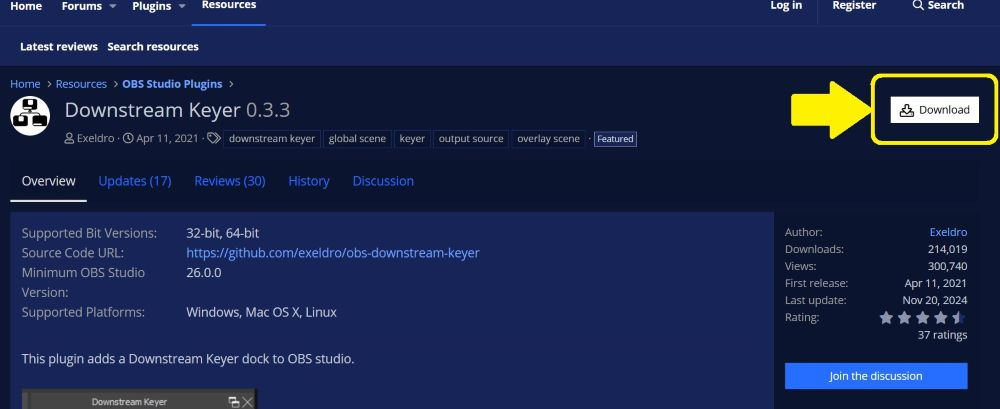Expand the Plugins dropdown arrow
The width and height of the screenshot is (1000, 409).
(x=181, y=6)
